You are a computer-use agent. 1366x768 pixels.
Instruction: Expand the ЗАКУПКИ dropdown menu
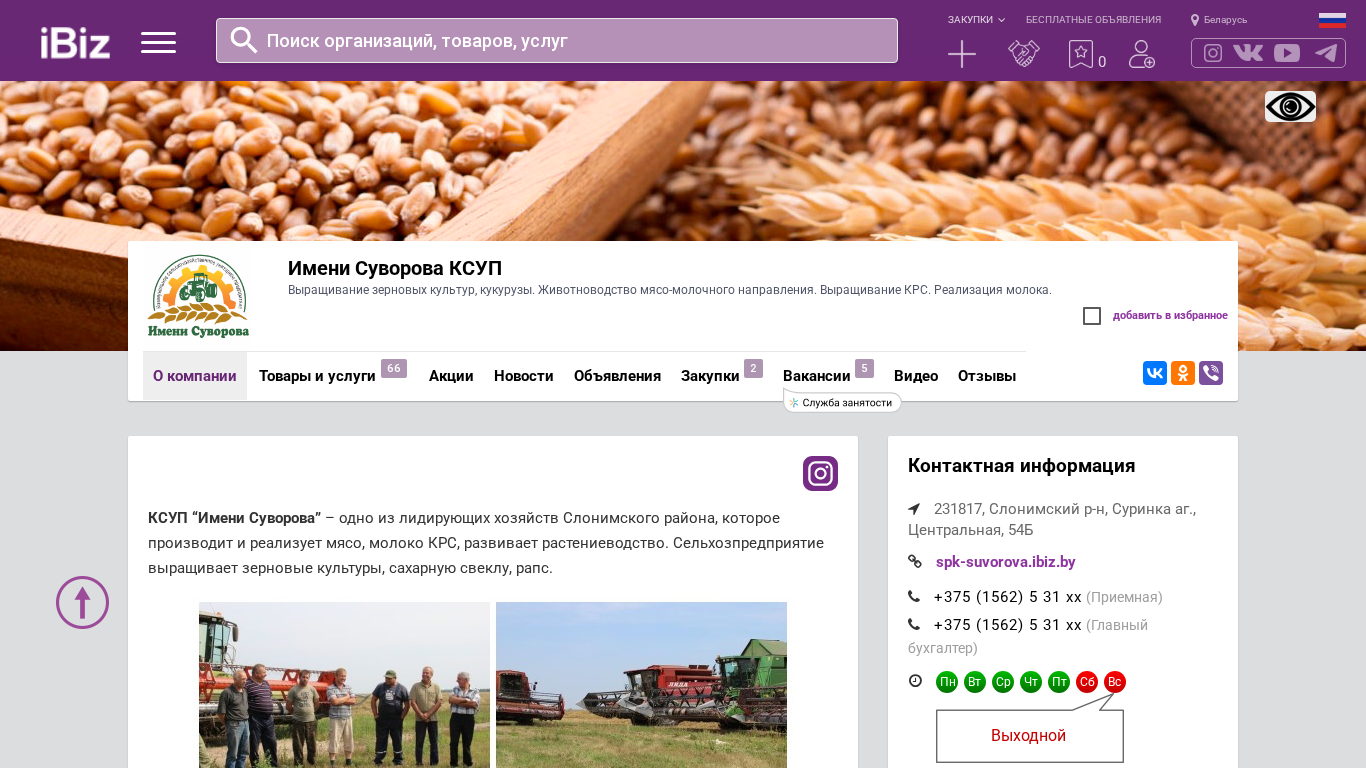click(976, 20)
